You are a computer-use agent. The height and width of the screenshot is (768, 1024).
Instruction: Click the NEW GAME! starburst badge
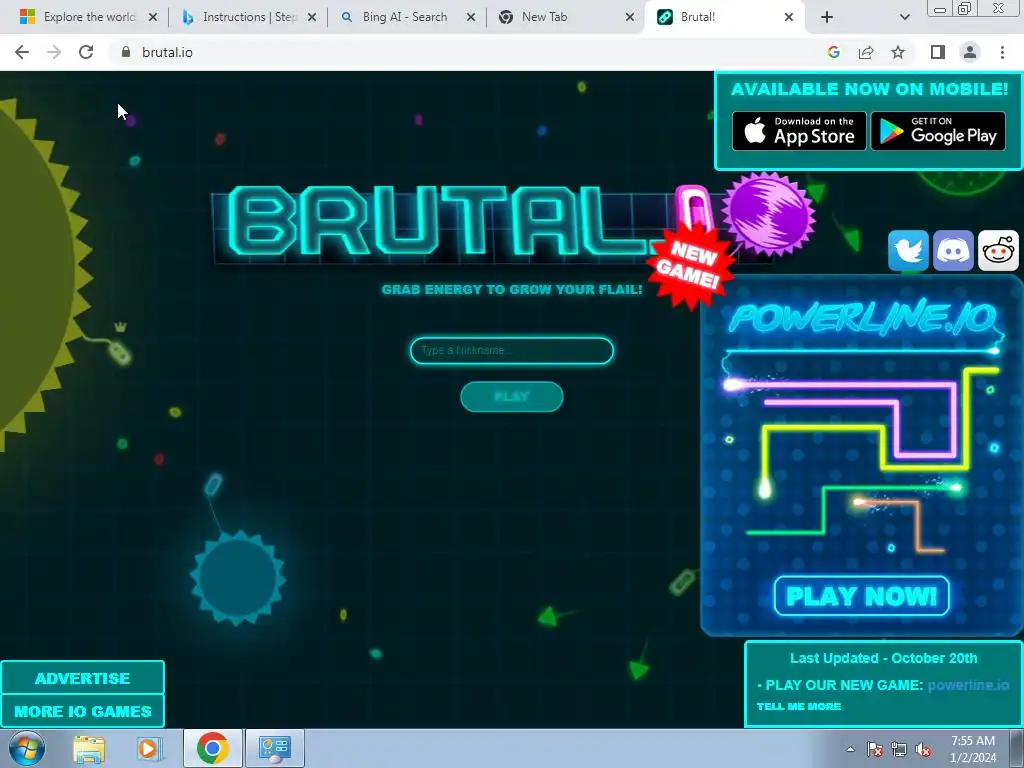(692, 266)
